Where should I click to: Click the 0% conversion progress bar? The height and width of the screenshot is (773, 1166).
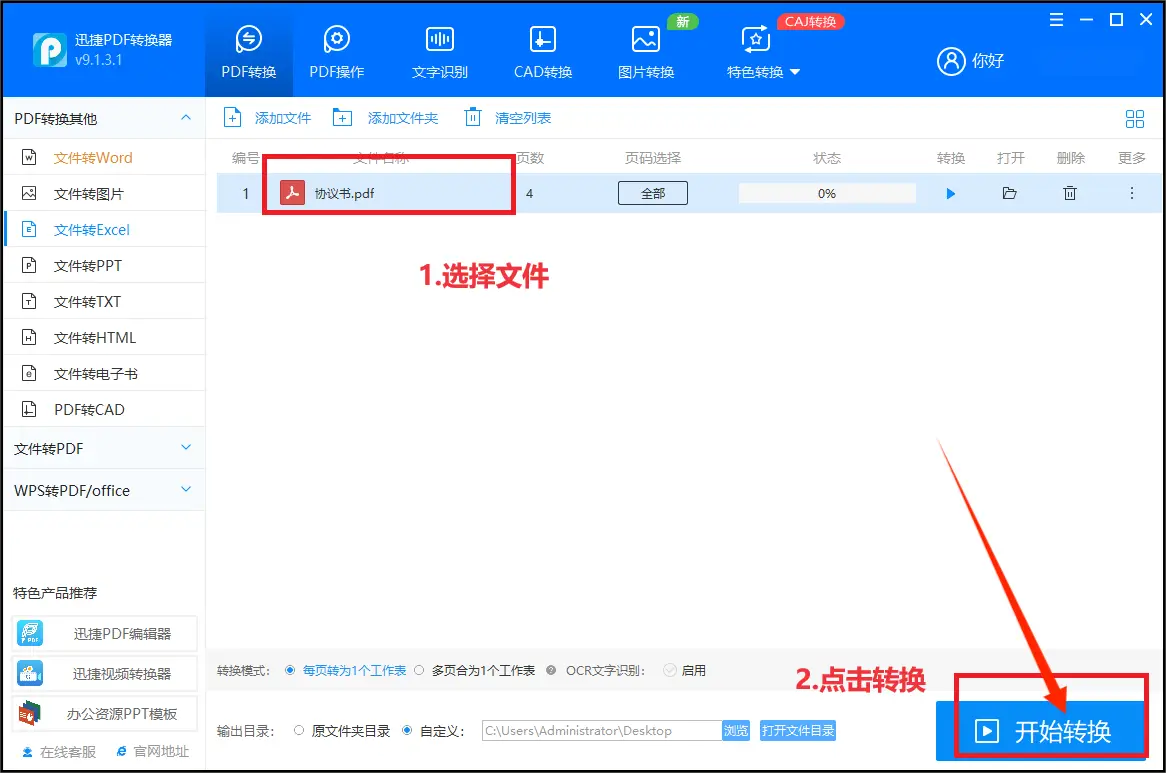[x=826, y=194]
